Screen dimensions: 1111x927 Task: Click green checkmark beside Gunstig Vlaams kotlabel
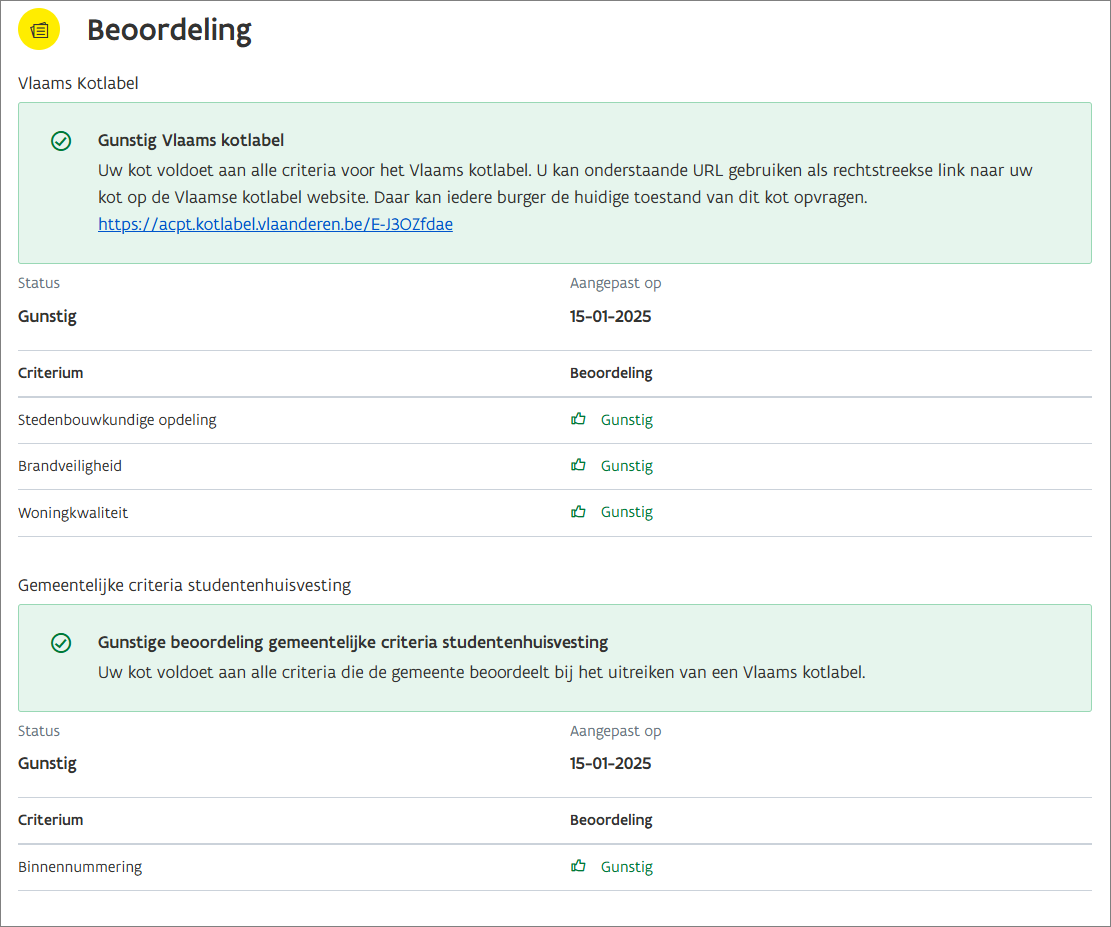(61, 141)
